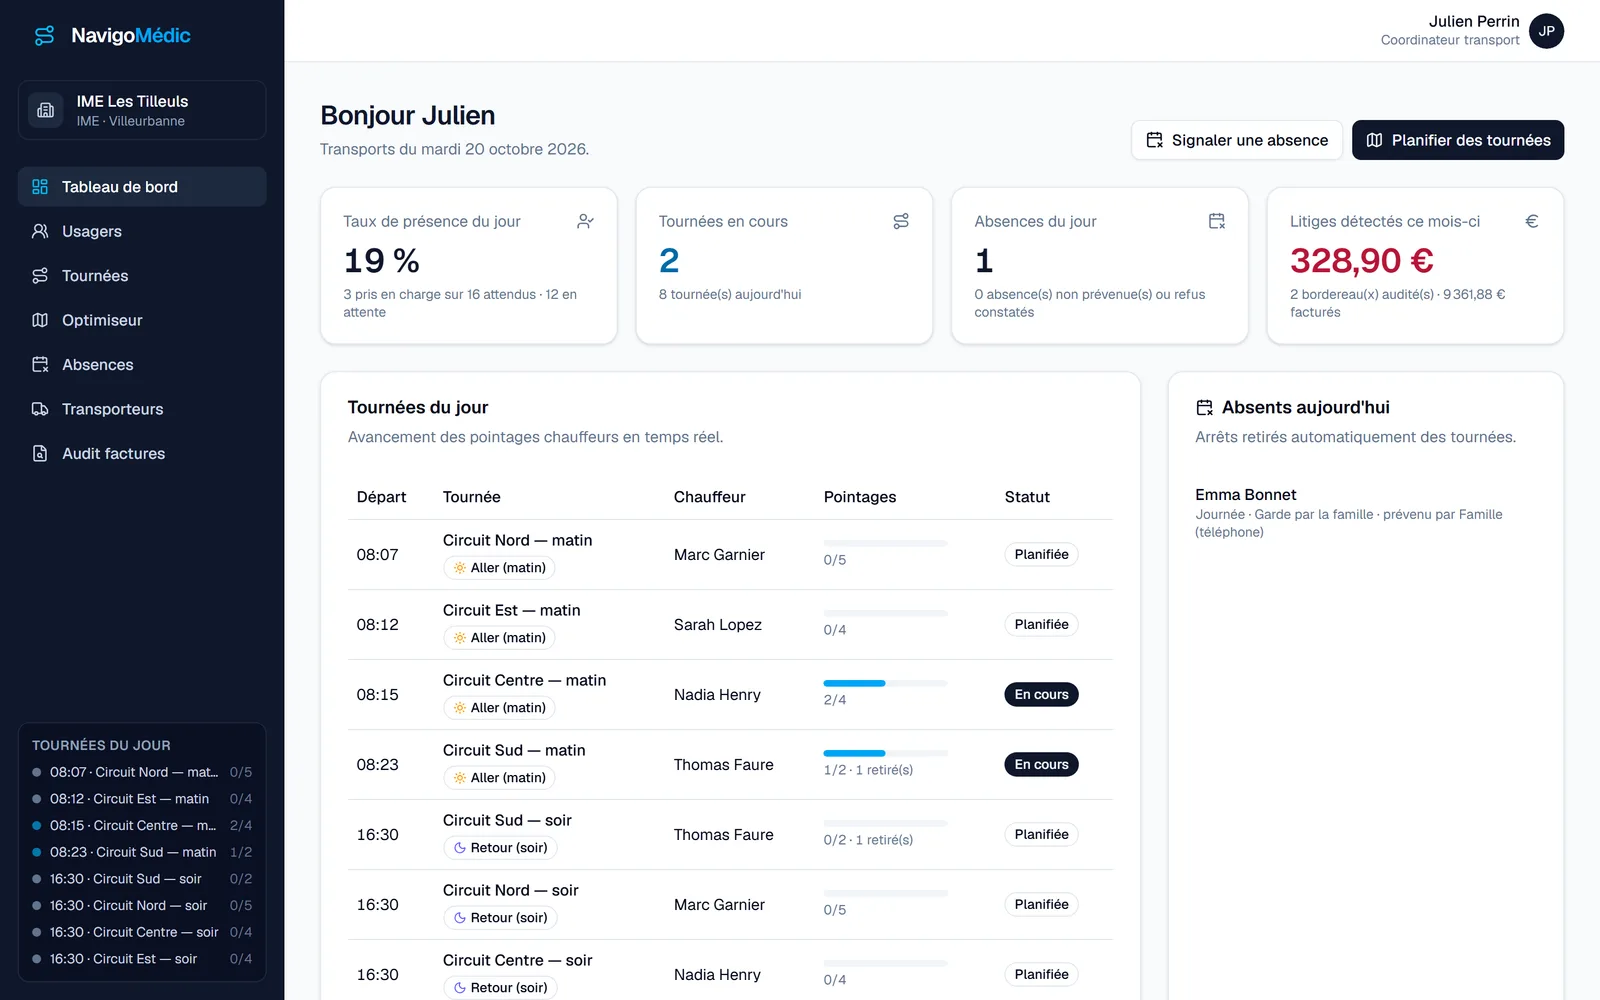Click the Circuit Centre — matin progress bar
Screen dimensions: 1600x1000
pos(885,683)
